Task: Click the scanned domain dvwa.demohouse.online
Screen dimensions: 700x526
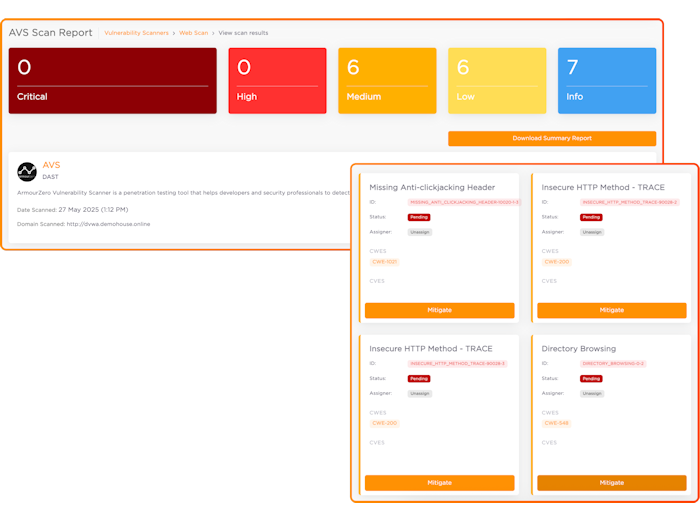Action: tap(108, 224)
